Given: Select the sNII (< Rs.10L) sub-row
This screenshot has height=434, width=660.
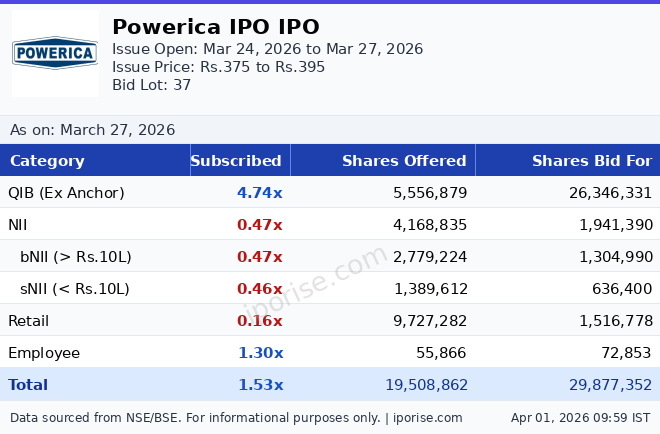Looking at the screenshot, I should 75,289.
